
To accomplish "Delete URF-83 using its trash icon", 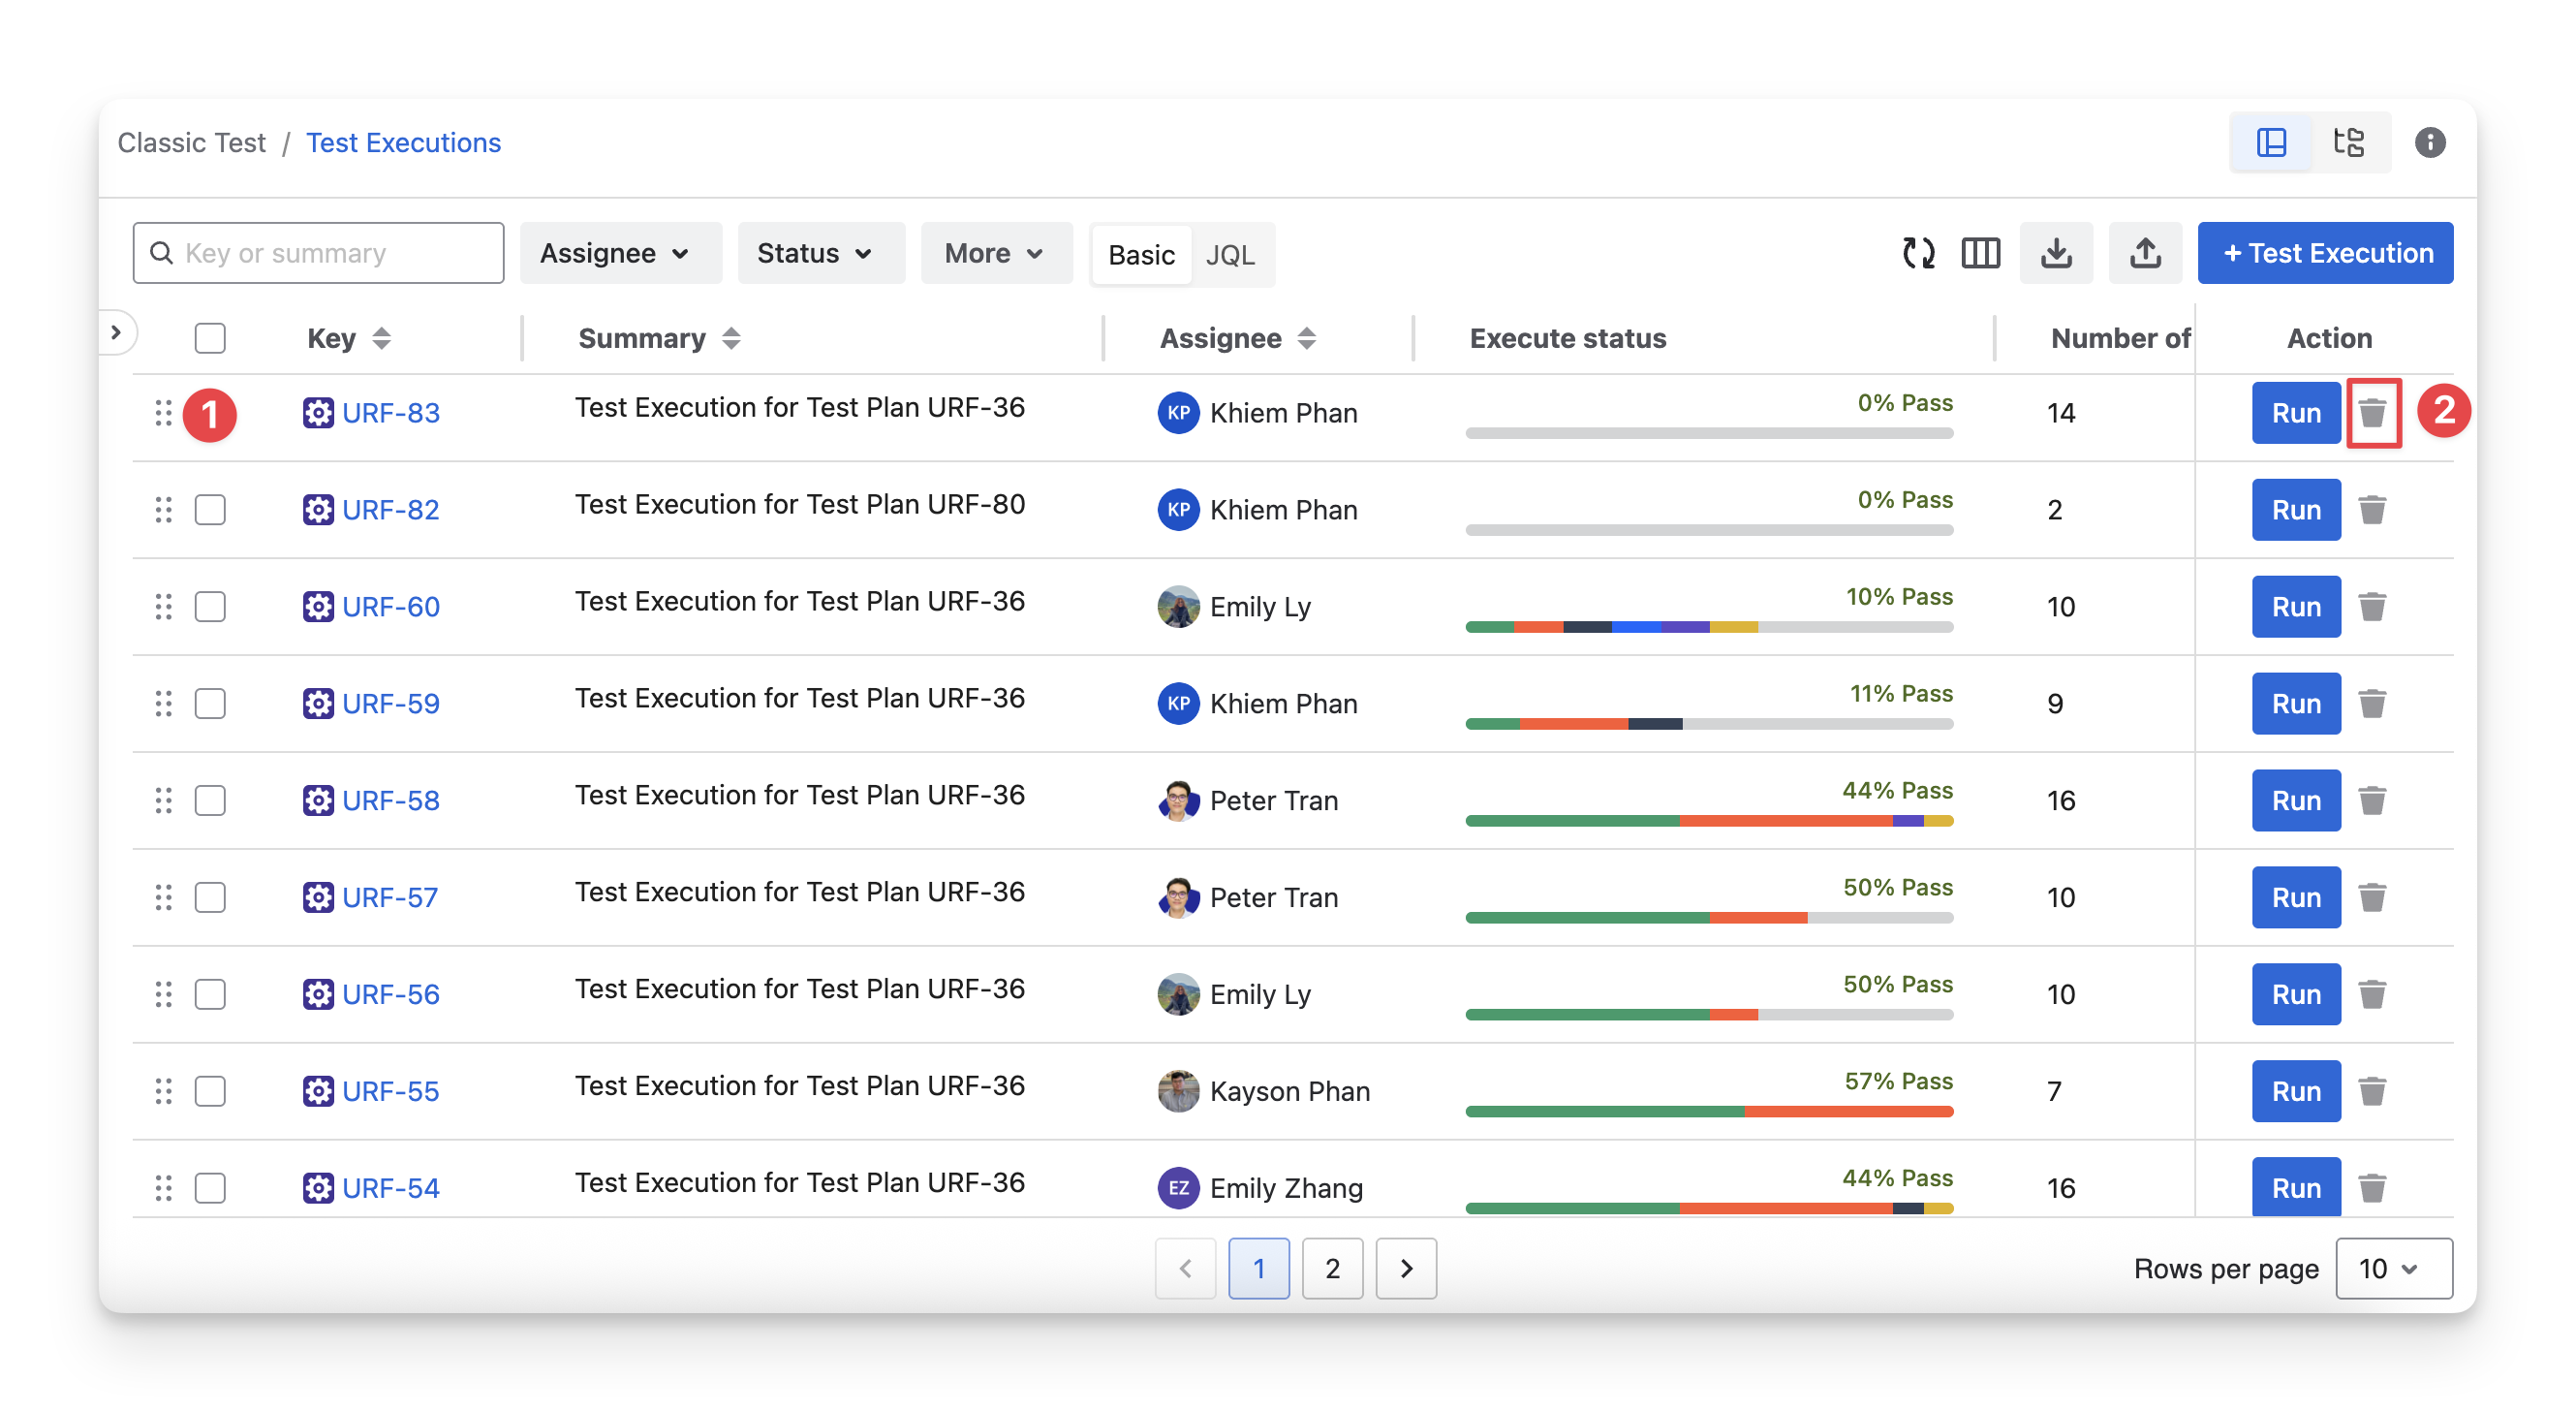I will pyautogui.click(x=2372, y=413).
